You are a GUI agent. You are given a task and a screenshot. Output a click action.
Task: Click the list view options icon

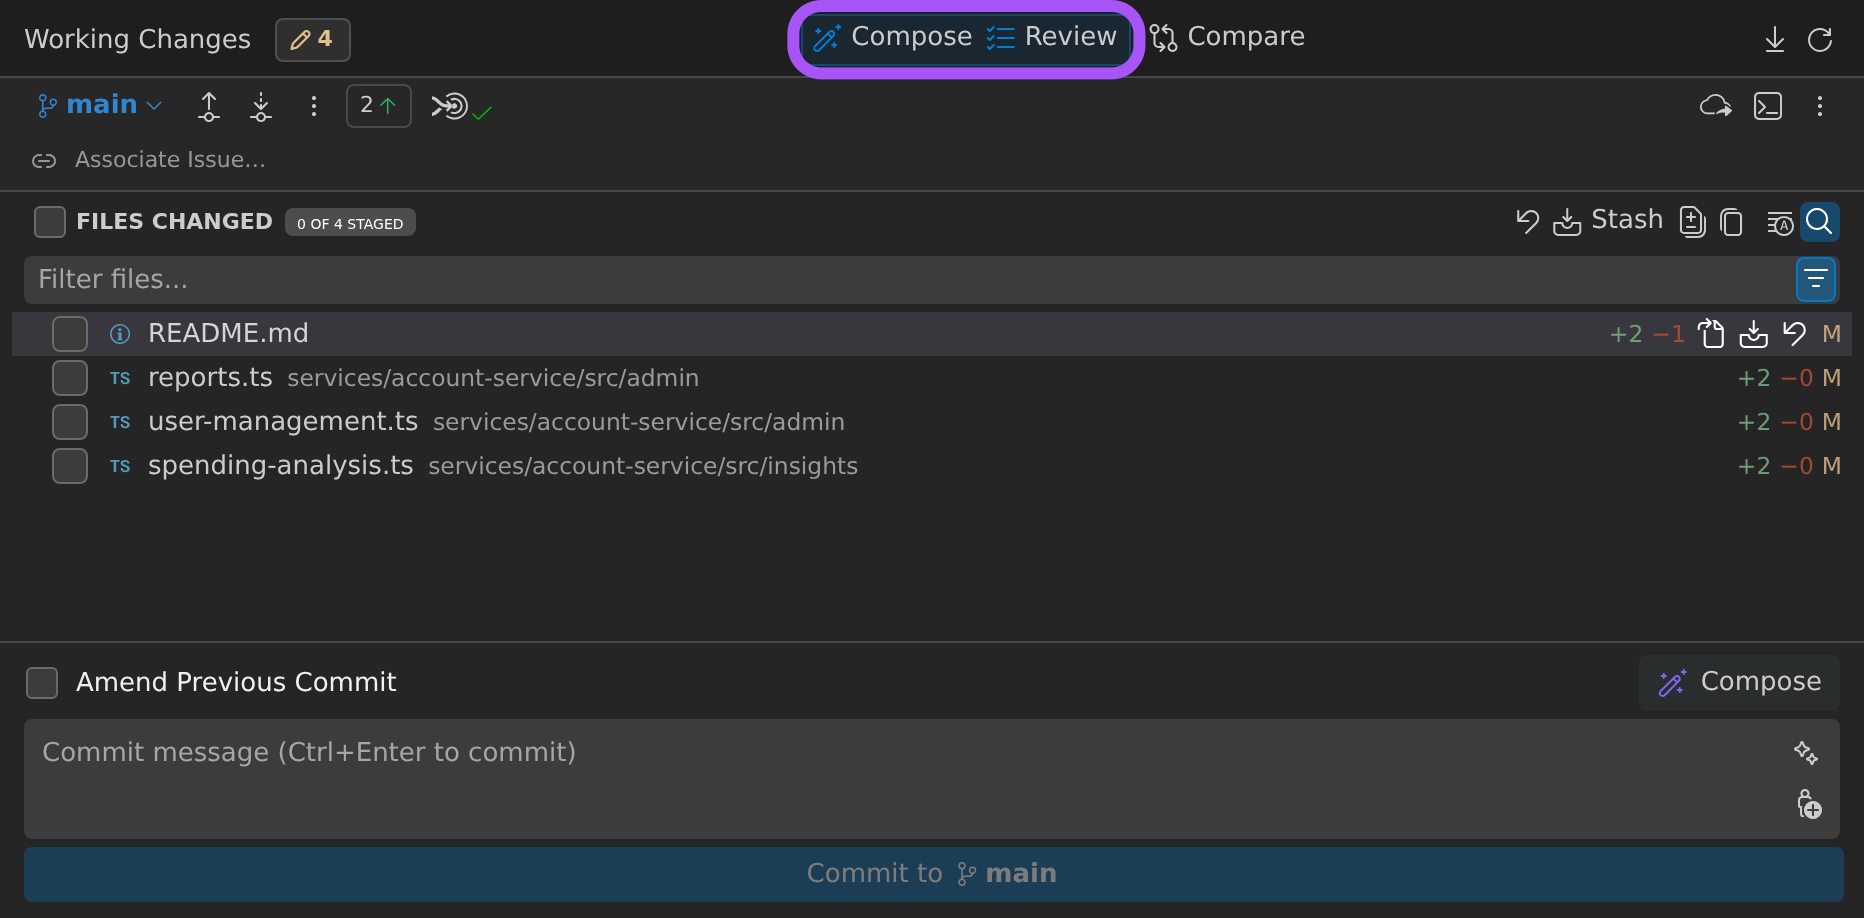tap(1780, 222)
